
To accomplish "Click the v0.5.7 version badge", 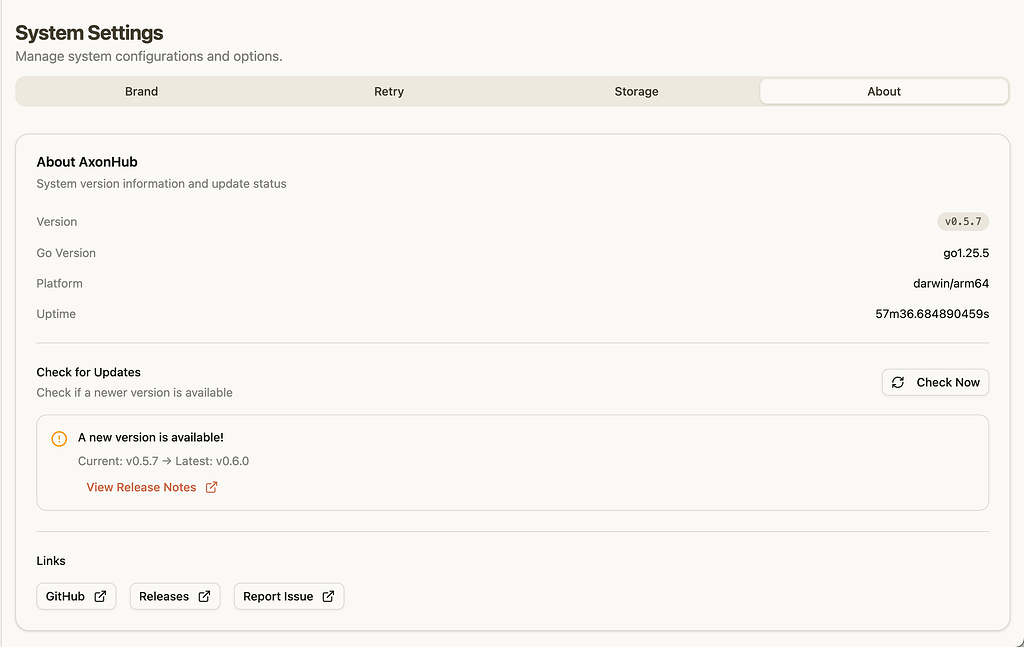I will tap(963, 222).
